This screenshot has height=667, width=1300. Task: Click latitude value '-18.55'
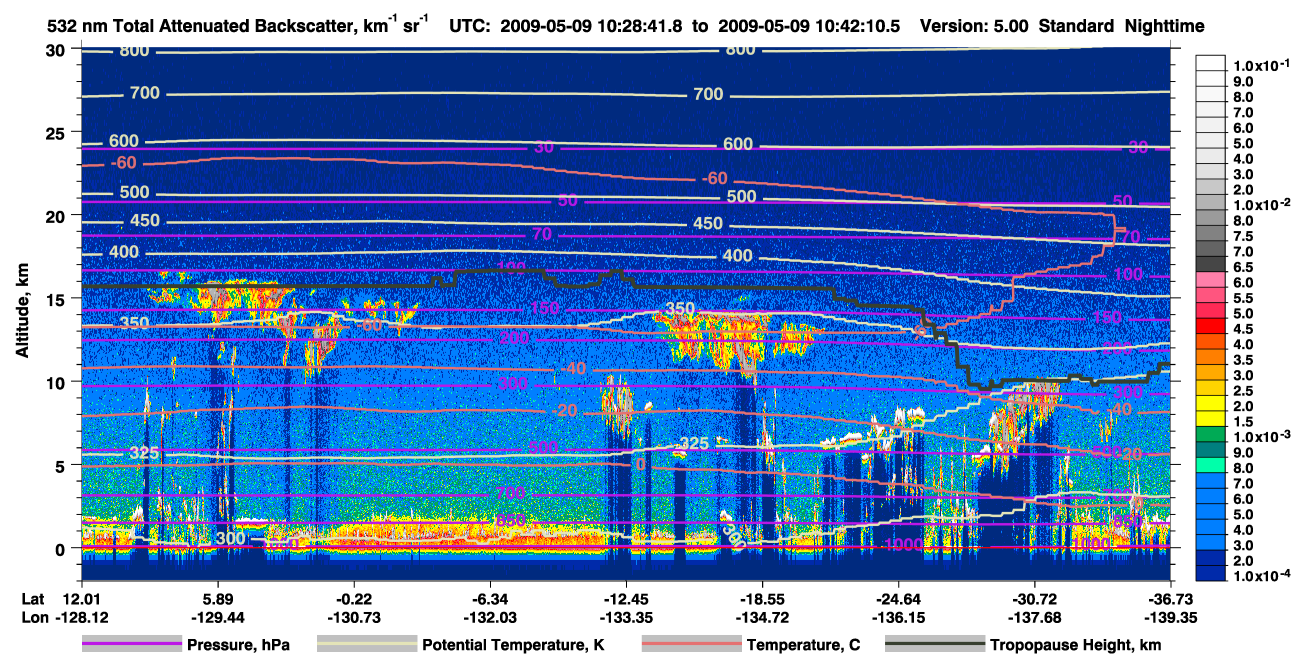click(x=763, y=598)
